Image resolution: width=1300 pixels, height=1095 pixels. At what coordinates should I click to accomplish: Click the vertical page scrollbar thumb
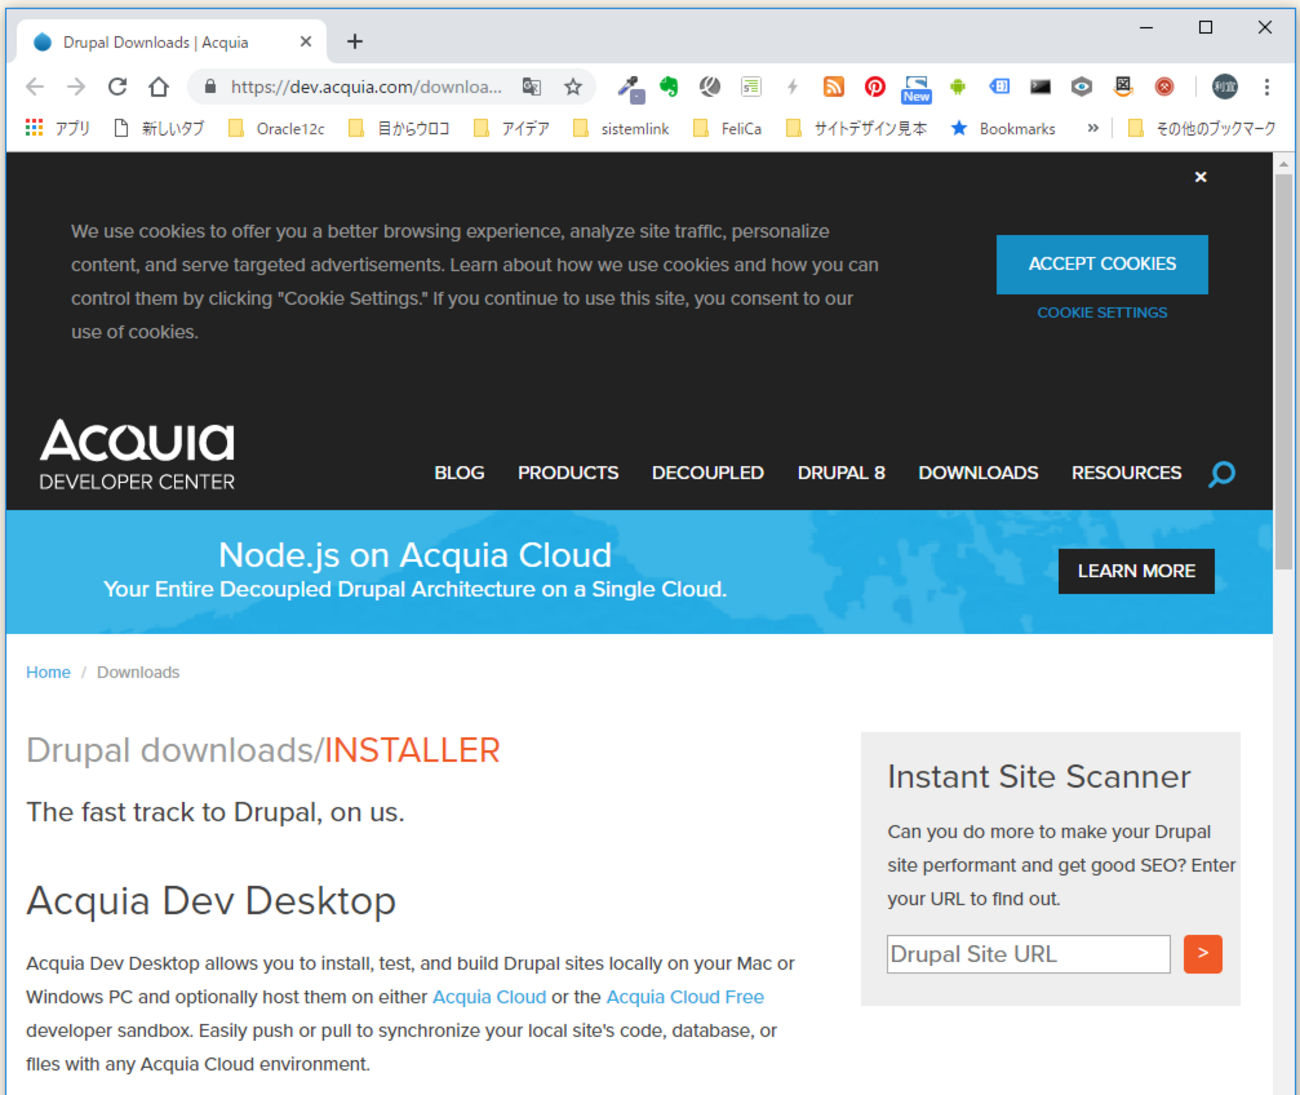tap(1284, 372)
